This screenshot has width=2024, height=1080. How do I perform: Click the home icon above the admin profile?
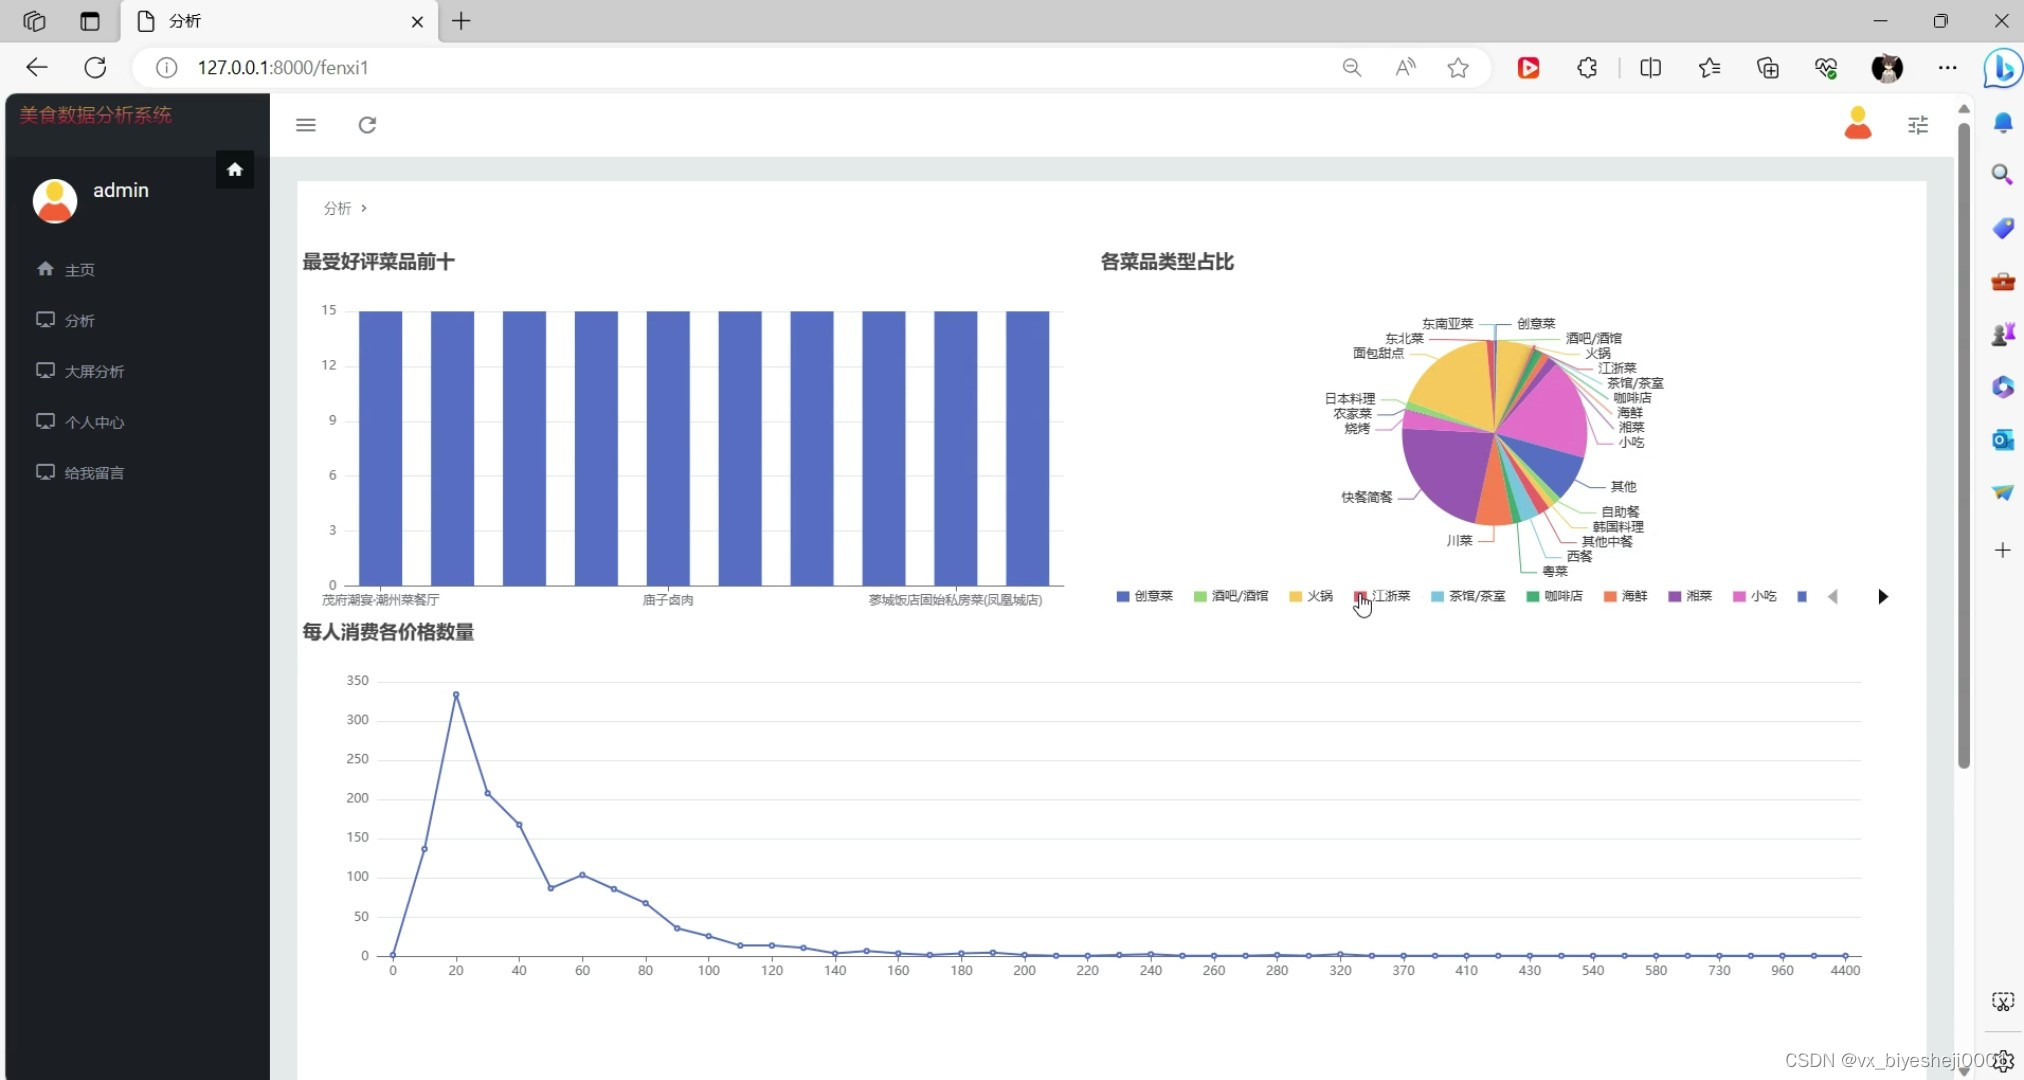(235, 169)
